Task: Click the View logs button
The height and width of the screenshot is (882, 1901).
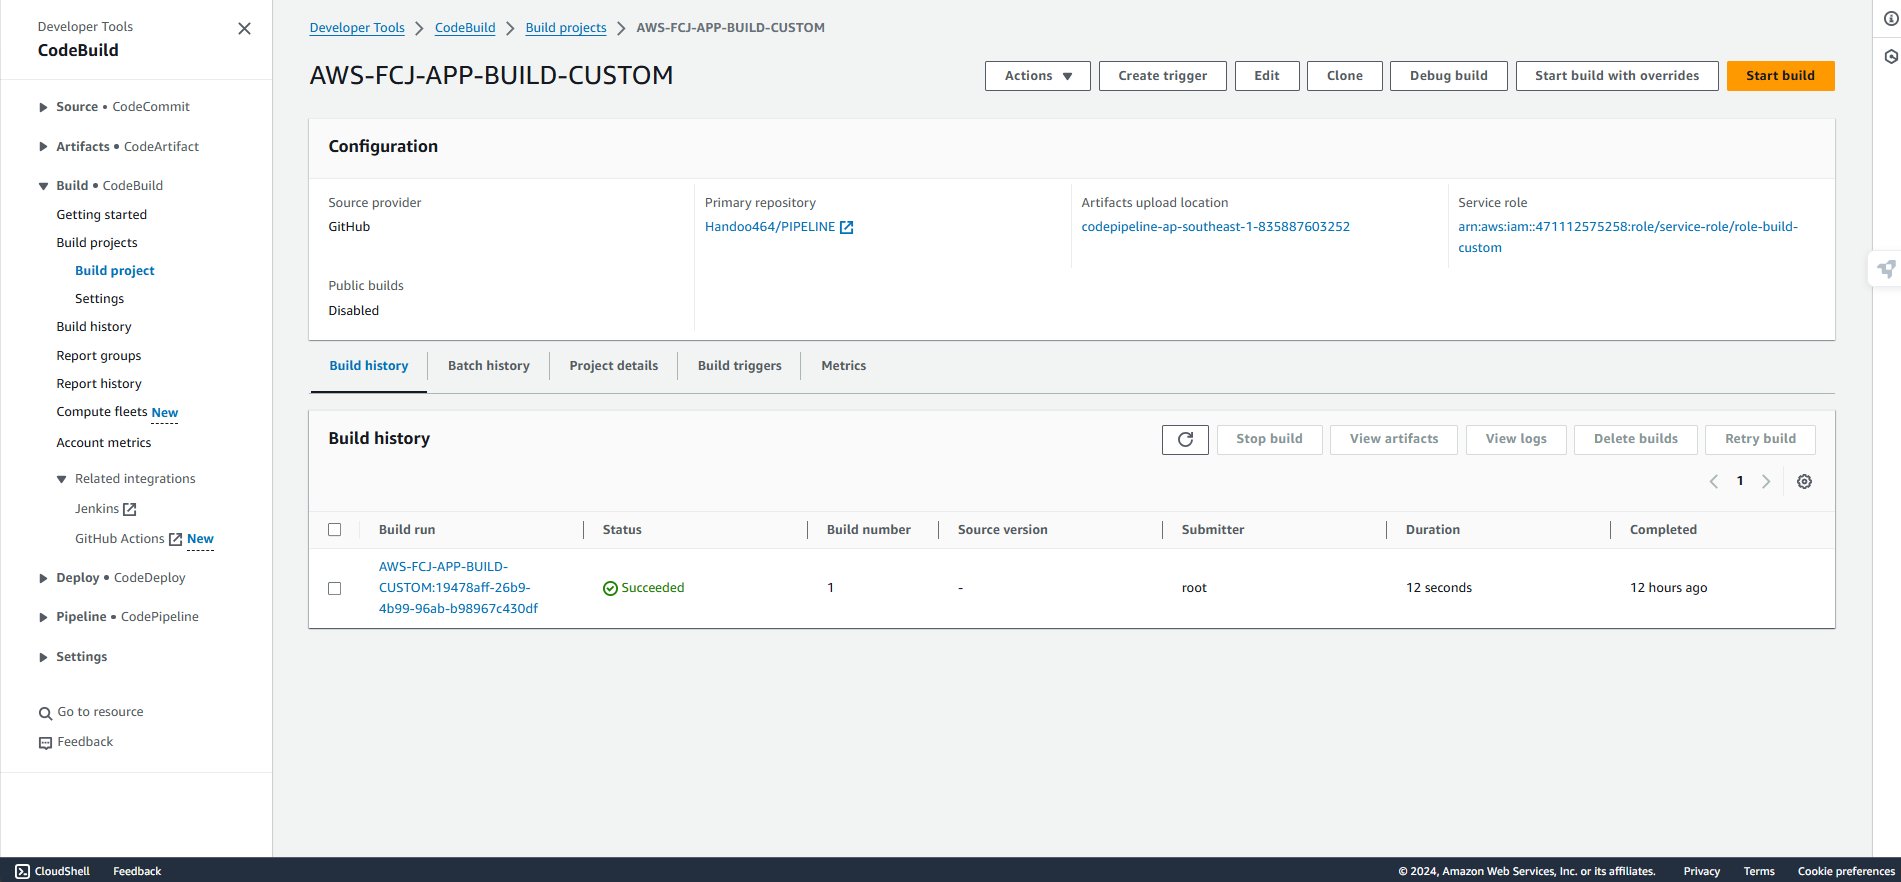Action: click(1515, 439)
